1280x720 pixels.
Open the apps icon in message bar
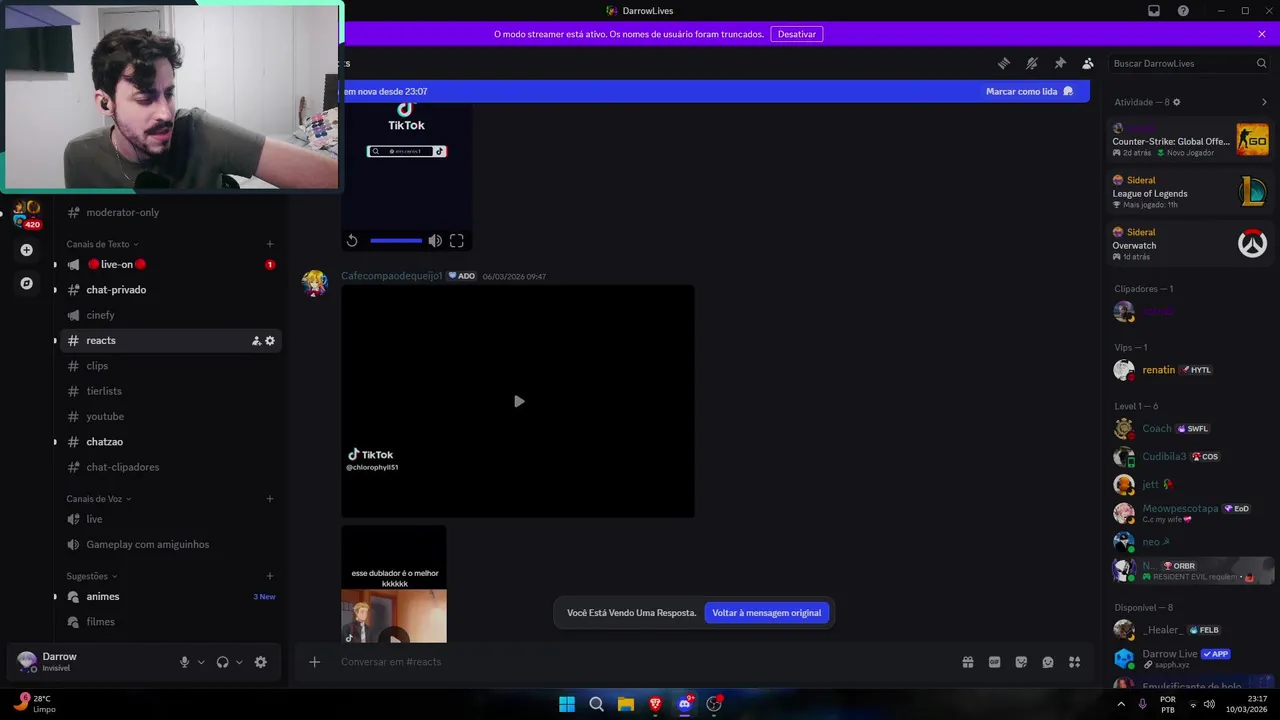(1075, 662)
